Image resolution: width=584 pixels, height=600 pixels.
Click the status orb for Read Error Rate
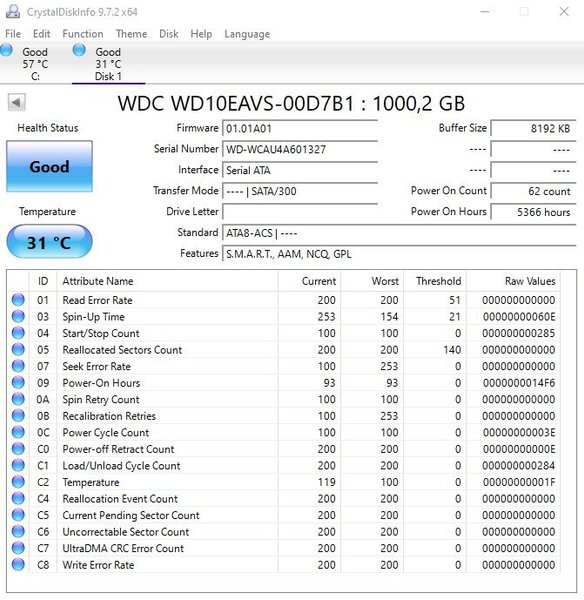point(18,300)
